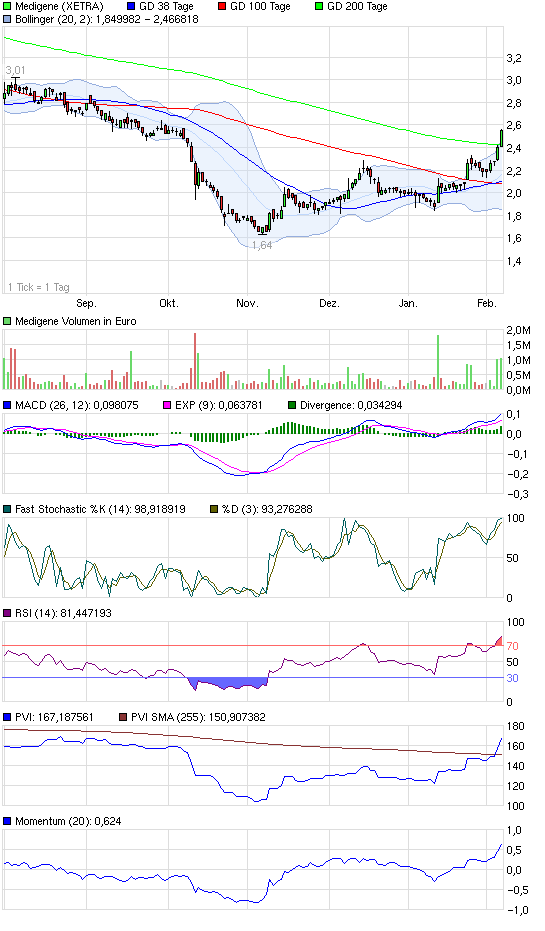Select the GD 200 Tage label
Image resolution: width=545 pixels, height=931 pixels.
[x=357, y=7]
